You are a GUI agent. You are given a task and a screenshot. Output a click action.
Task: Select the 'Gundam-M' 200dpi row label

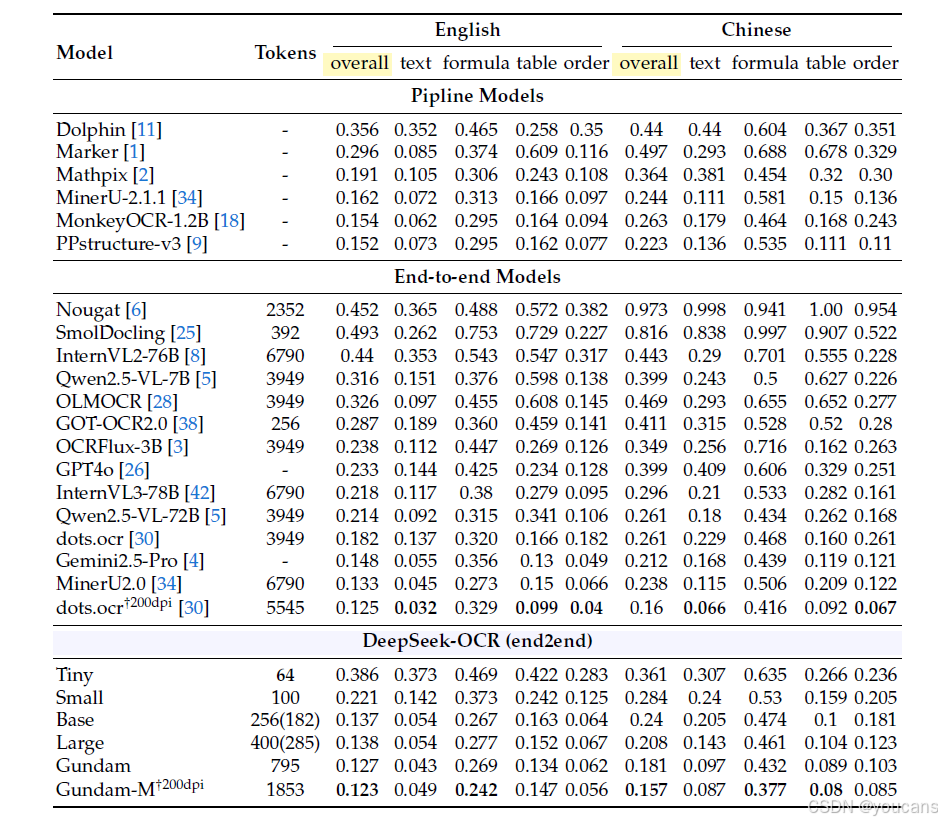[x=130, y=788]
